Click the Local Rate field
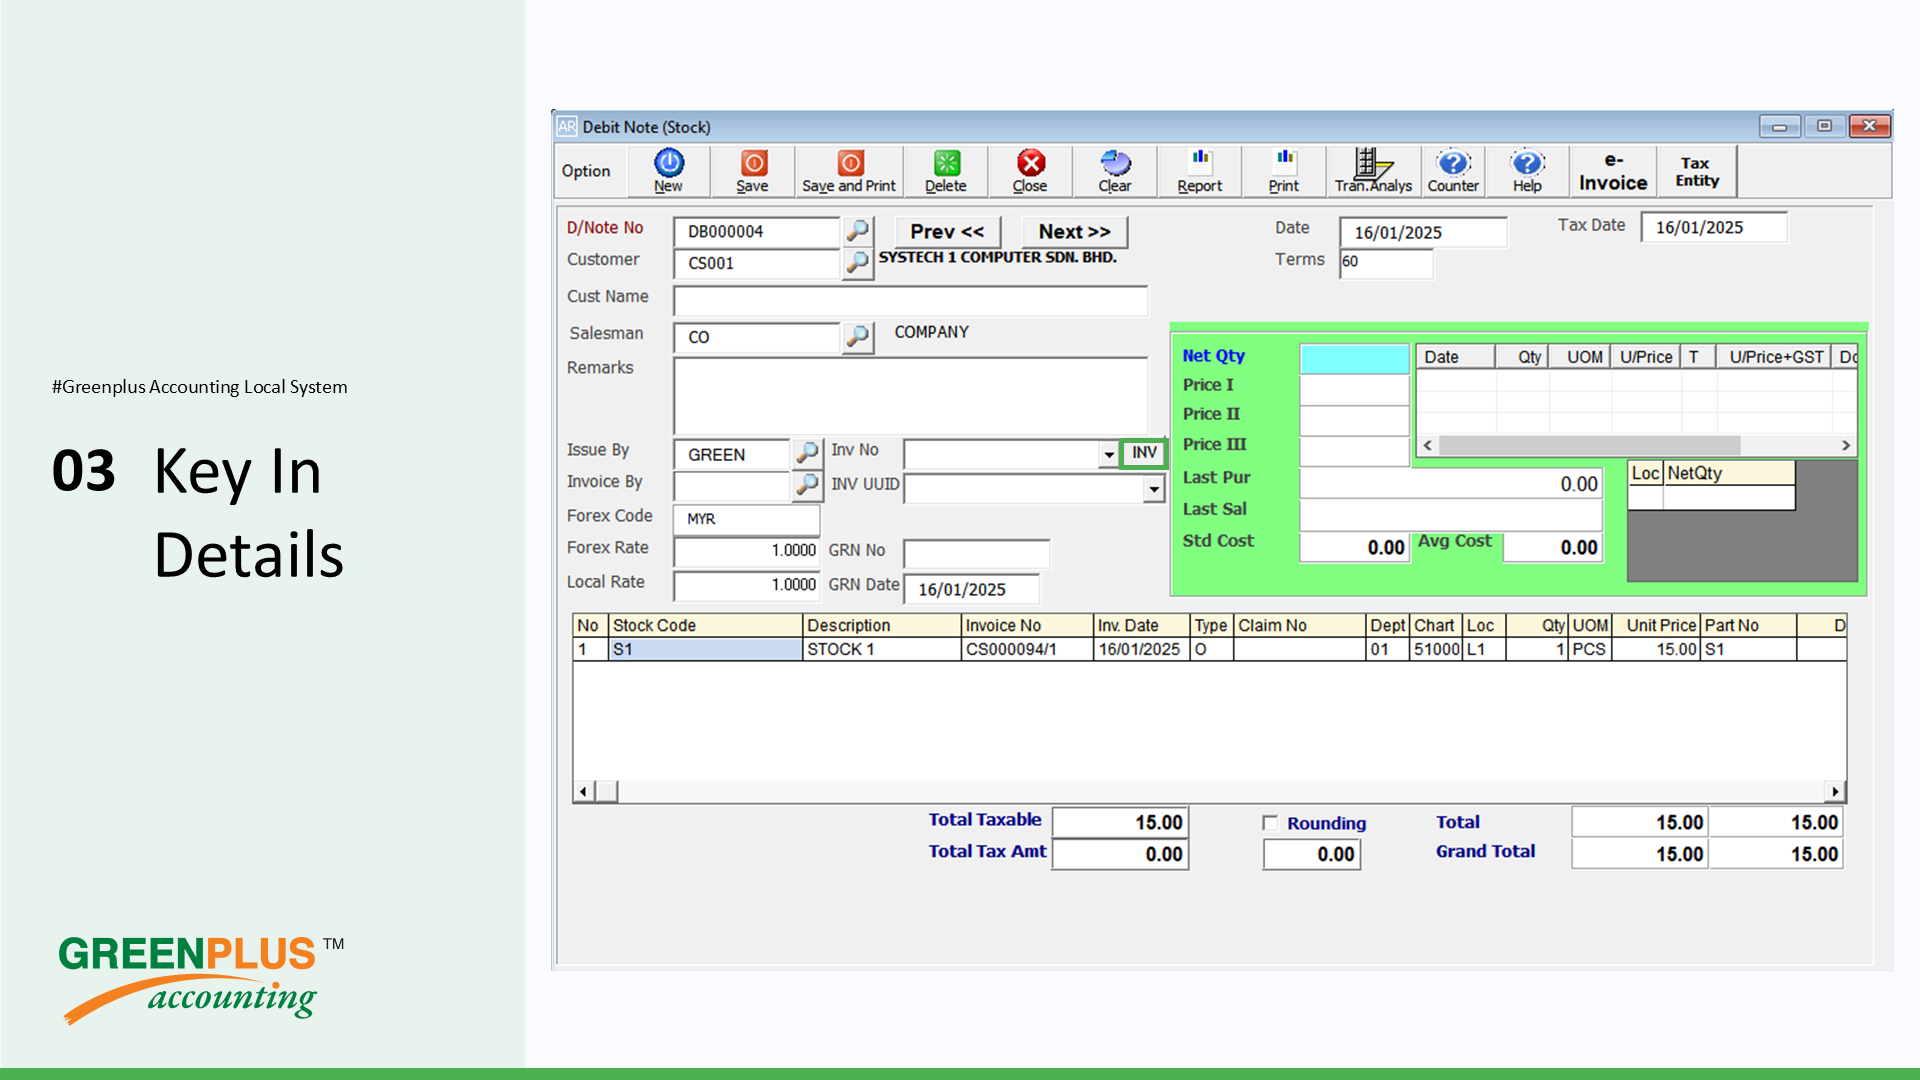This screenshot has height=1080, width=1920. (747, 585)
